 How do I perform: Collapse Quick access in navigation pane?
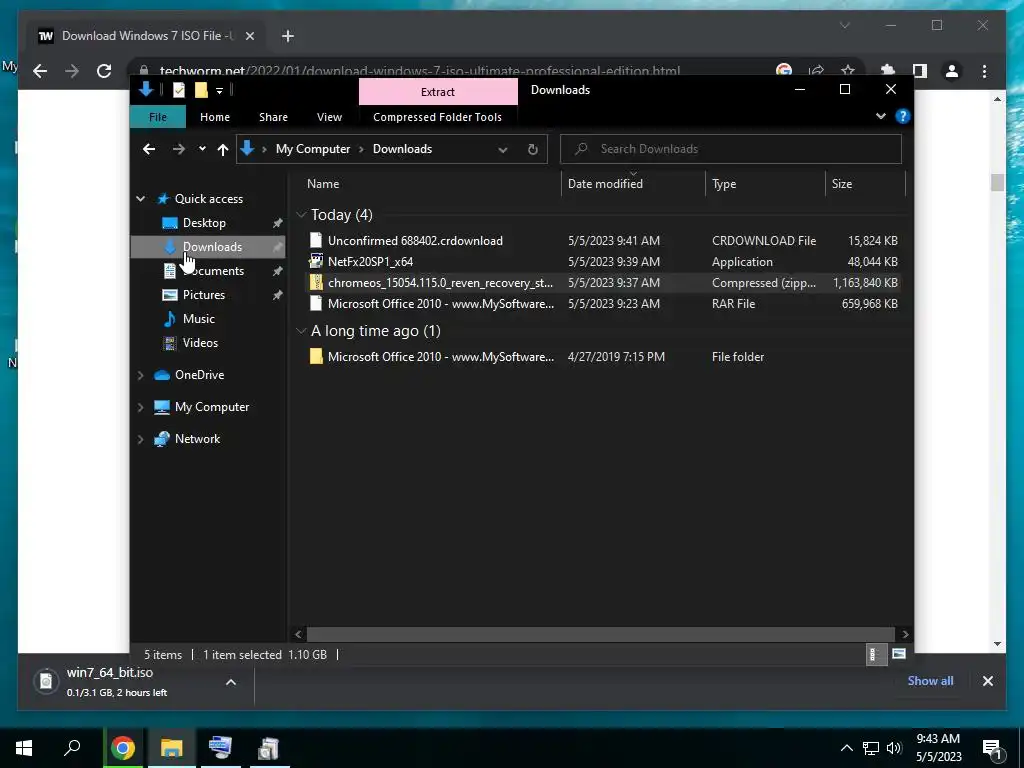[x=140, y=199]
